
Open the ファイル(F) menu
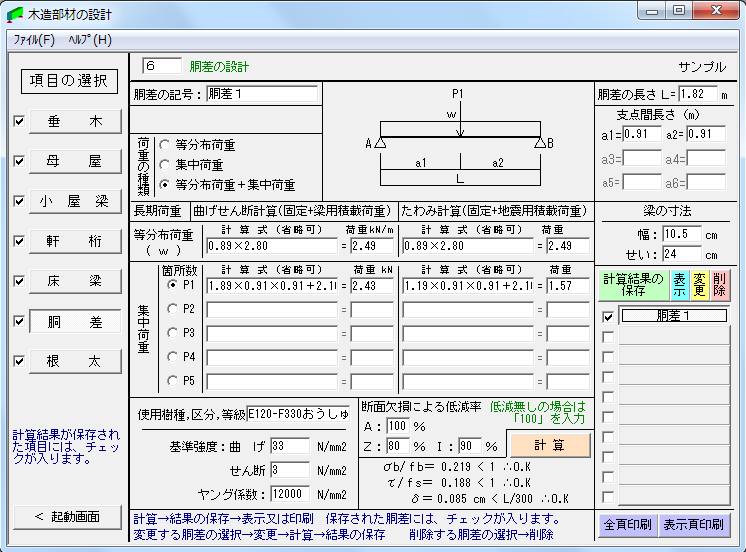[34, 40]
